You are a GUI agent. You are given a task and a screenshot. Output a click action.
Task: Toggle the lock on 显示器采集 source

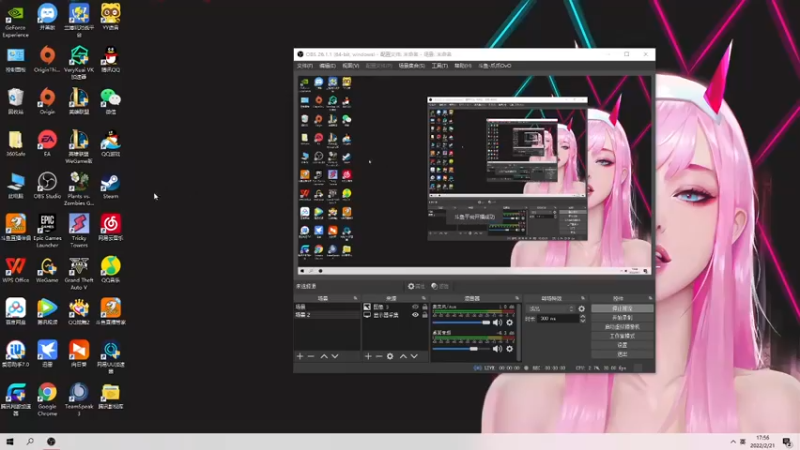click(x=424, y=315)
